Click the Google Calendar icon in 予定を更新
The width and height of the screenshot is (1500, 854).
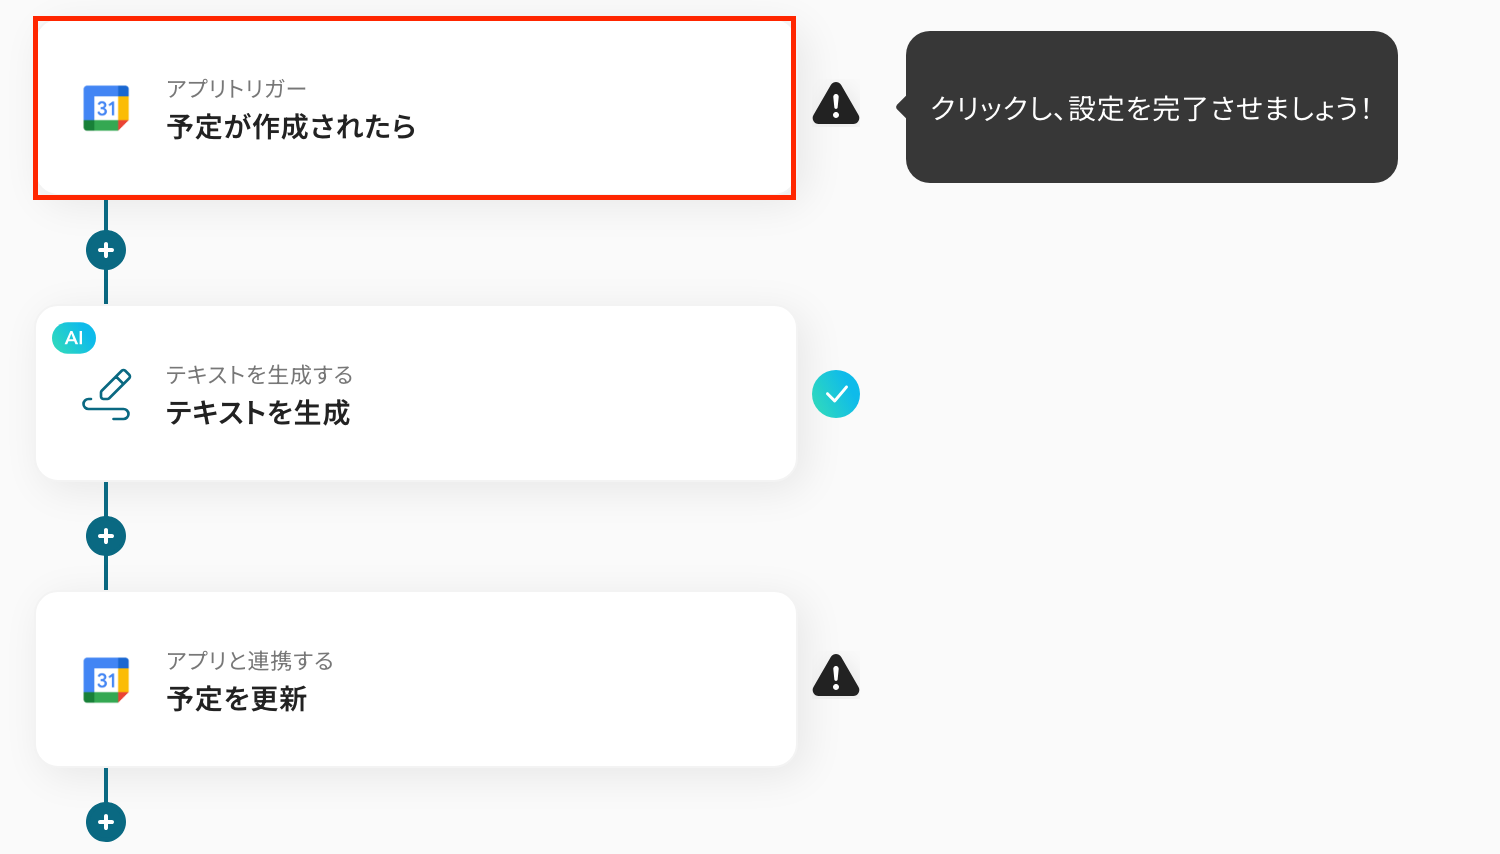coord(106,680)
